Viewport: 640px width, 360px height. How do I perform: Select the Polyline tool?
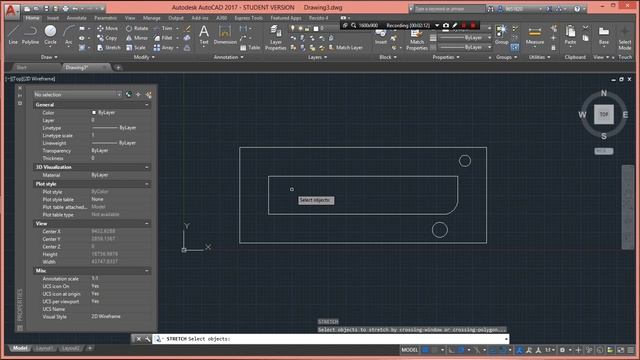click(30, 34)
